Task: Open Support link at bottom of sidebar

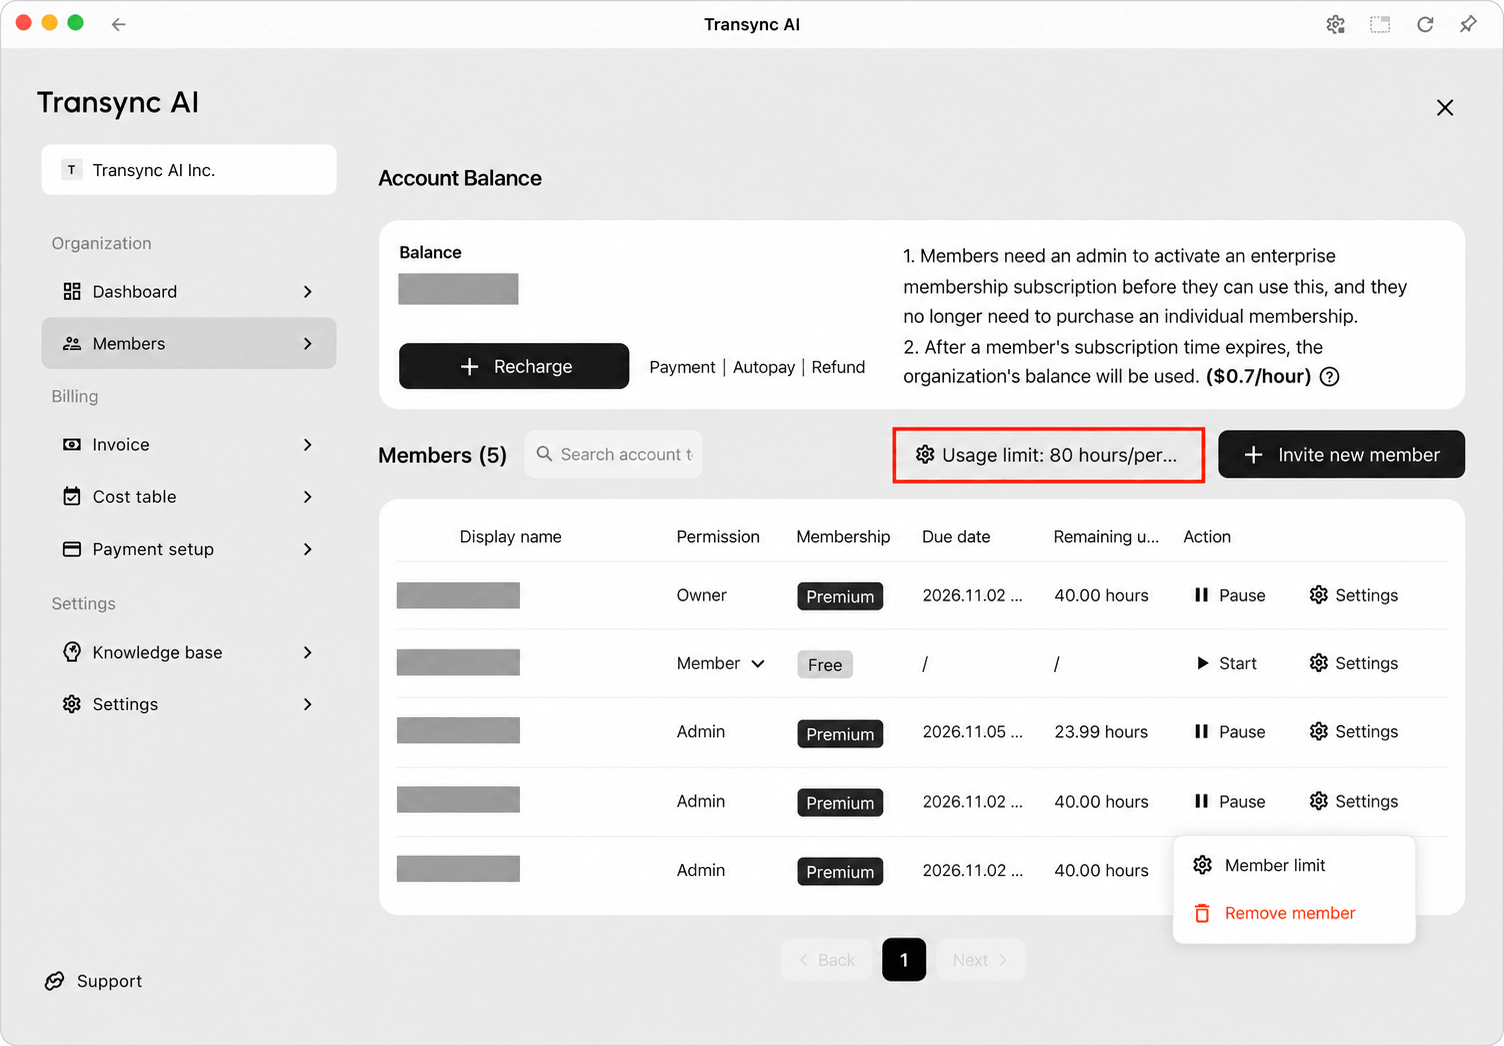Action: click(94, 981)
